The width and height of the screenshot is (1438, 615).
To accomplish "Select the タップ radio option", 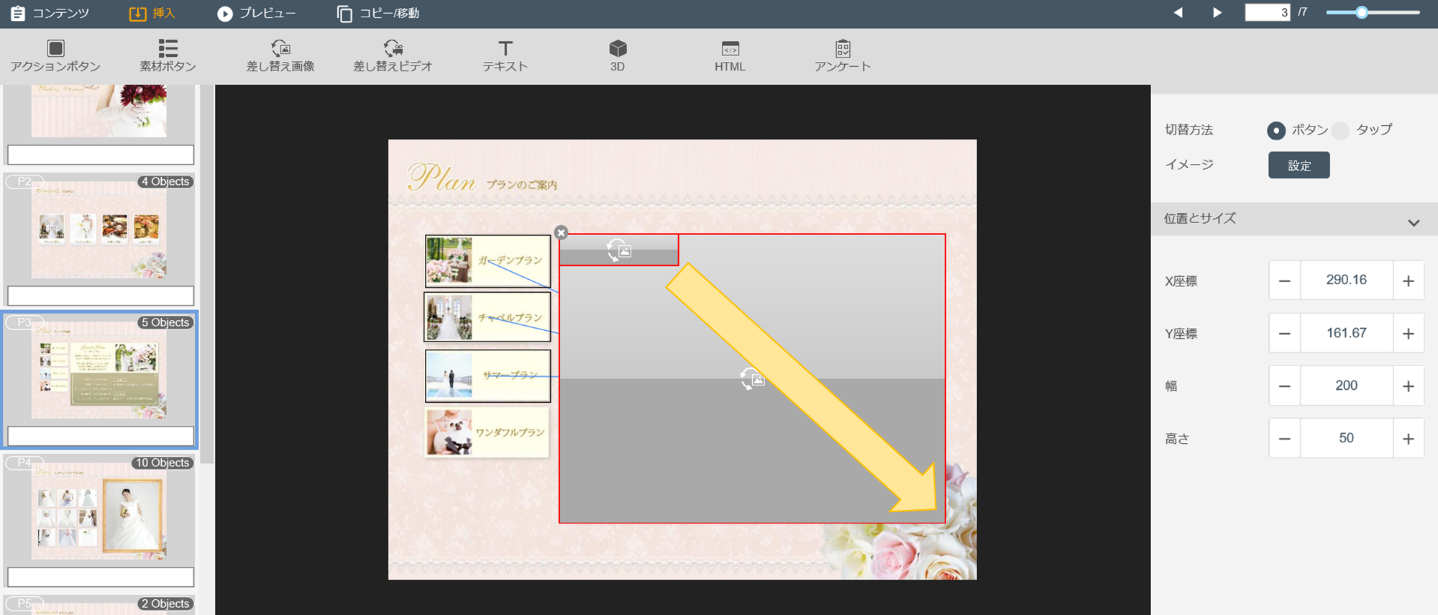I will [1340, 131].
